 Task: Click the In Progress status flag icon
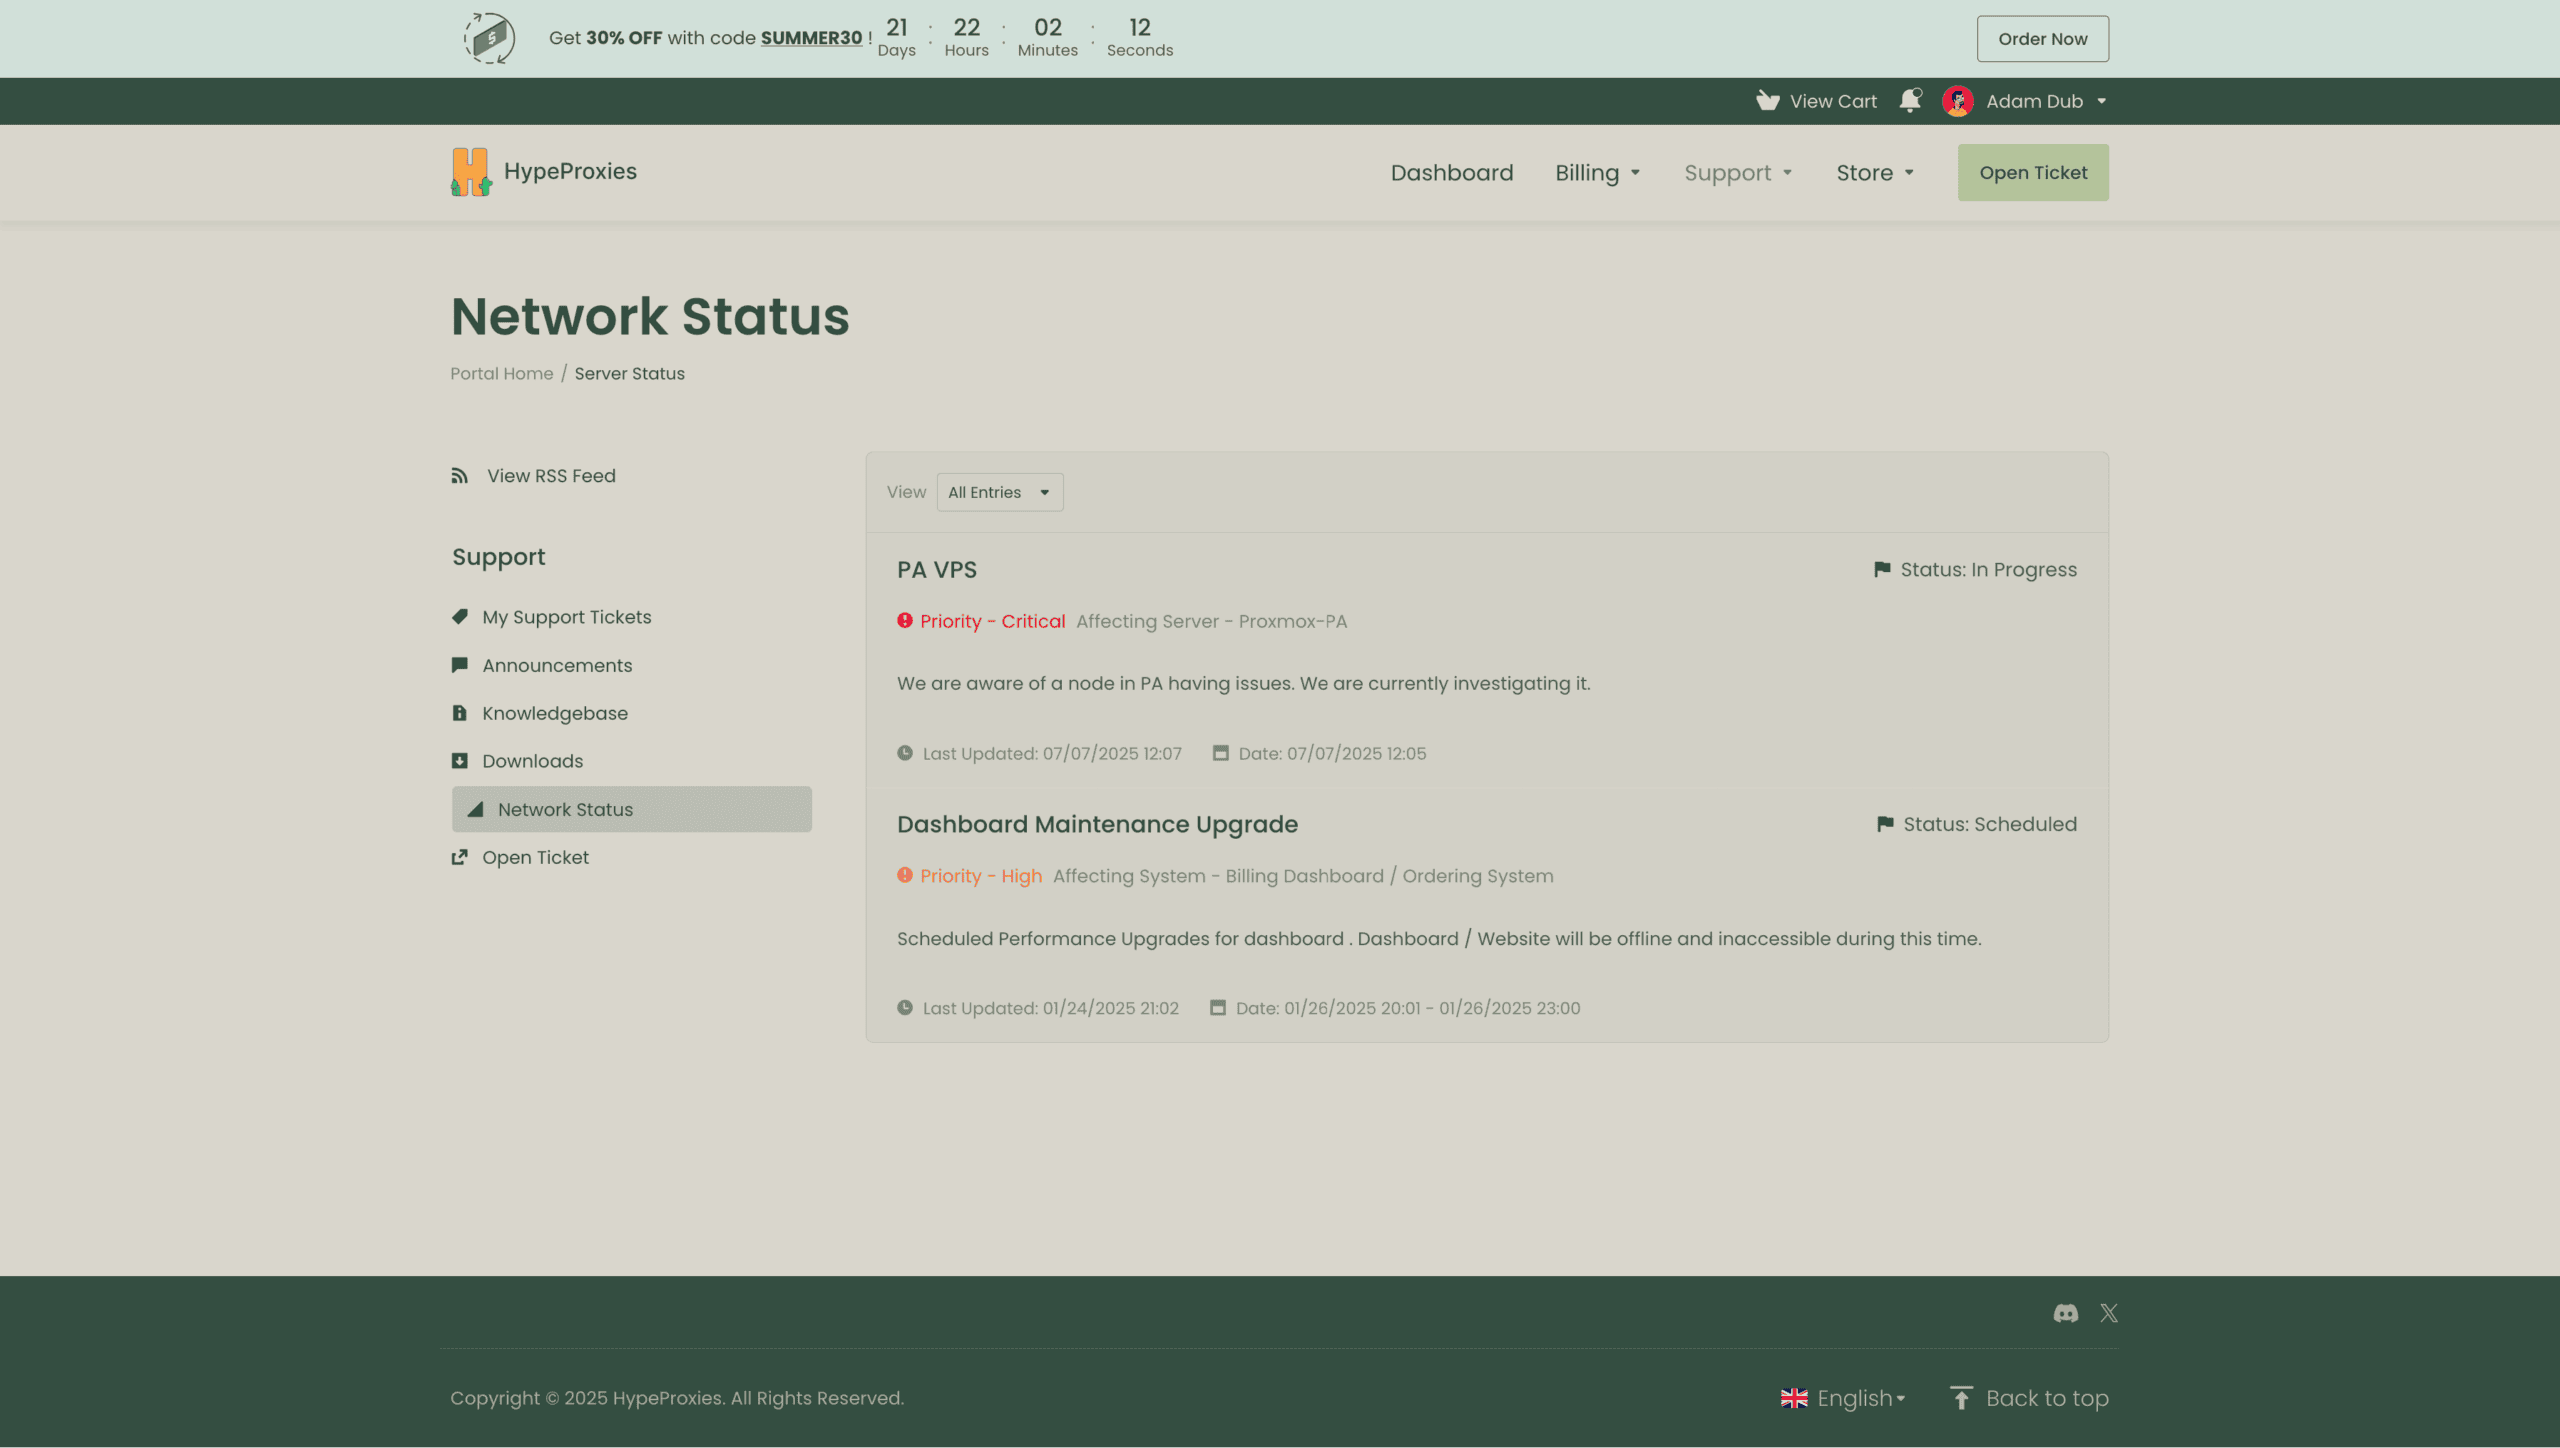click(x=1882, y=569)
